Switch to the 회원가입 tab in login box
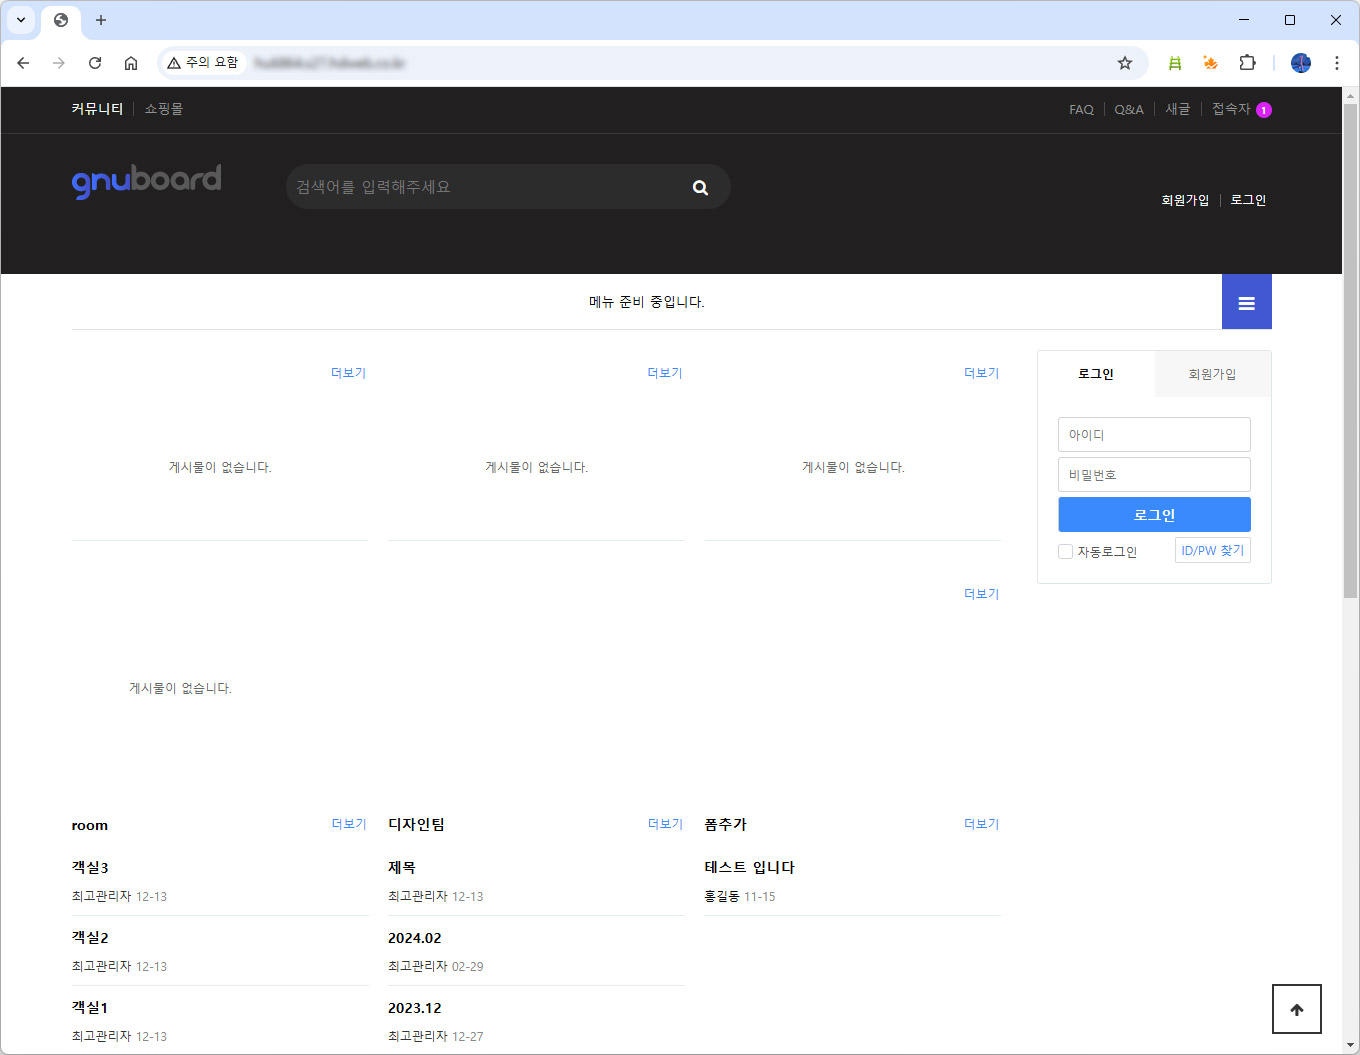 click(x=1212, y=374)
